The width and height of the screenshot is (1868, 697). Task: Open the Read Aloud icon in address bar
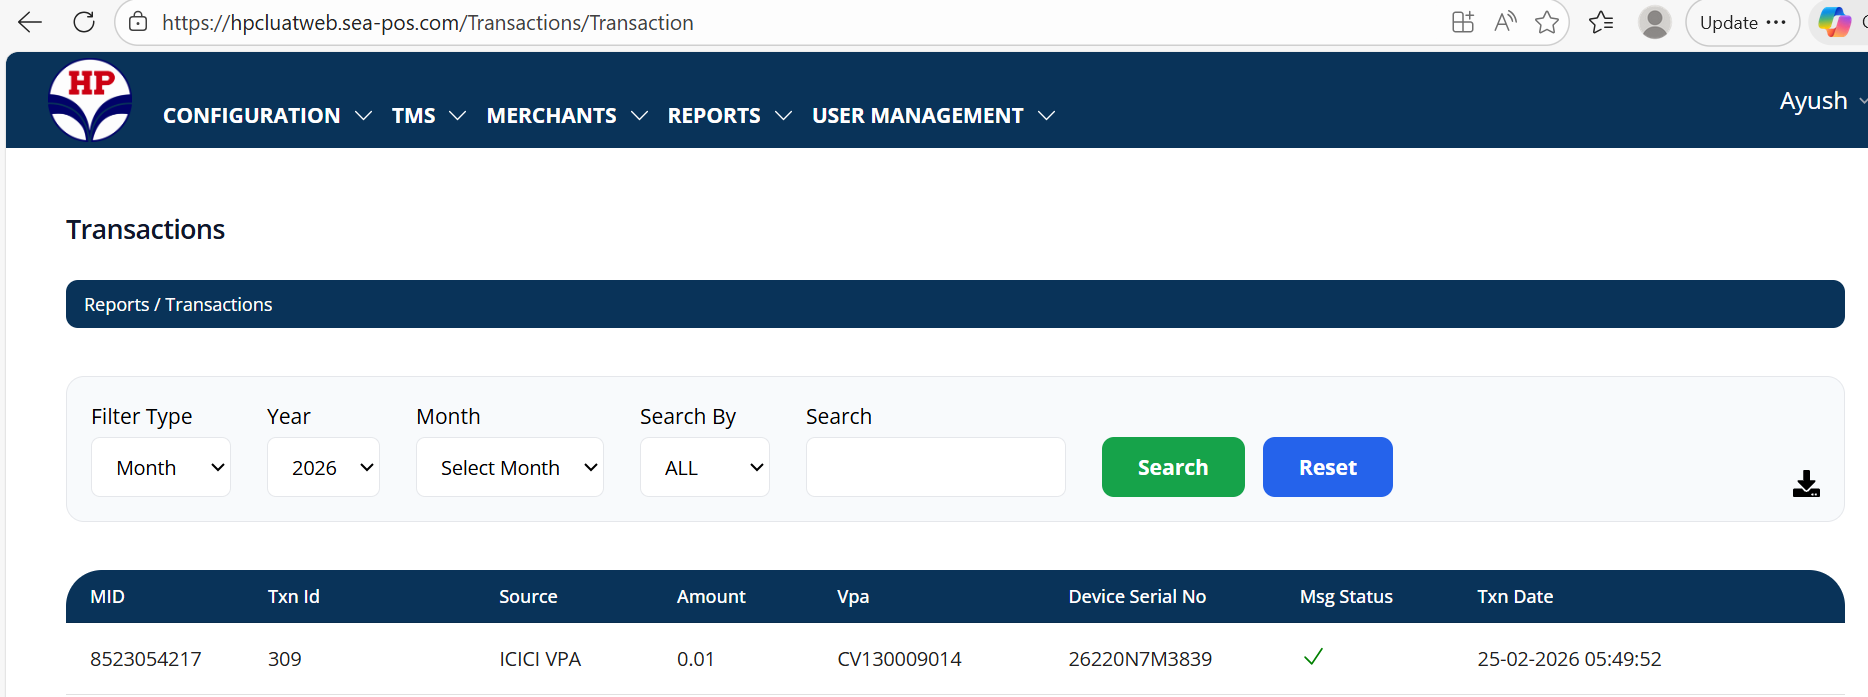[1505, 22]
